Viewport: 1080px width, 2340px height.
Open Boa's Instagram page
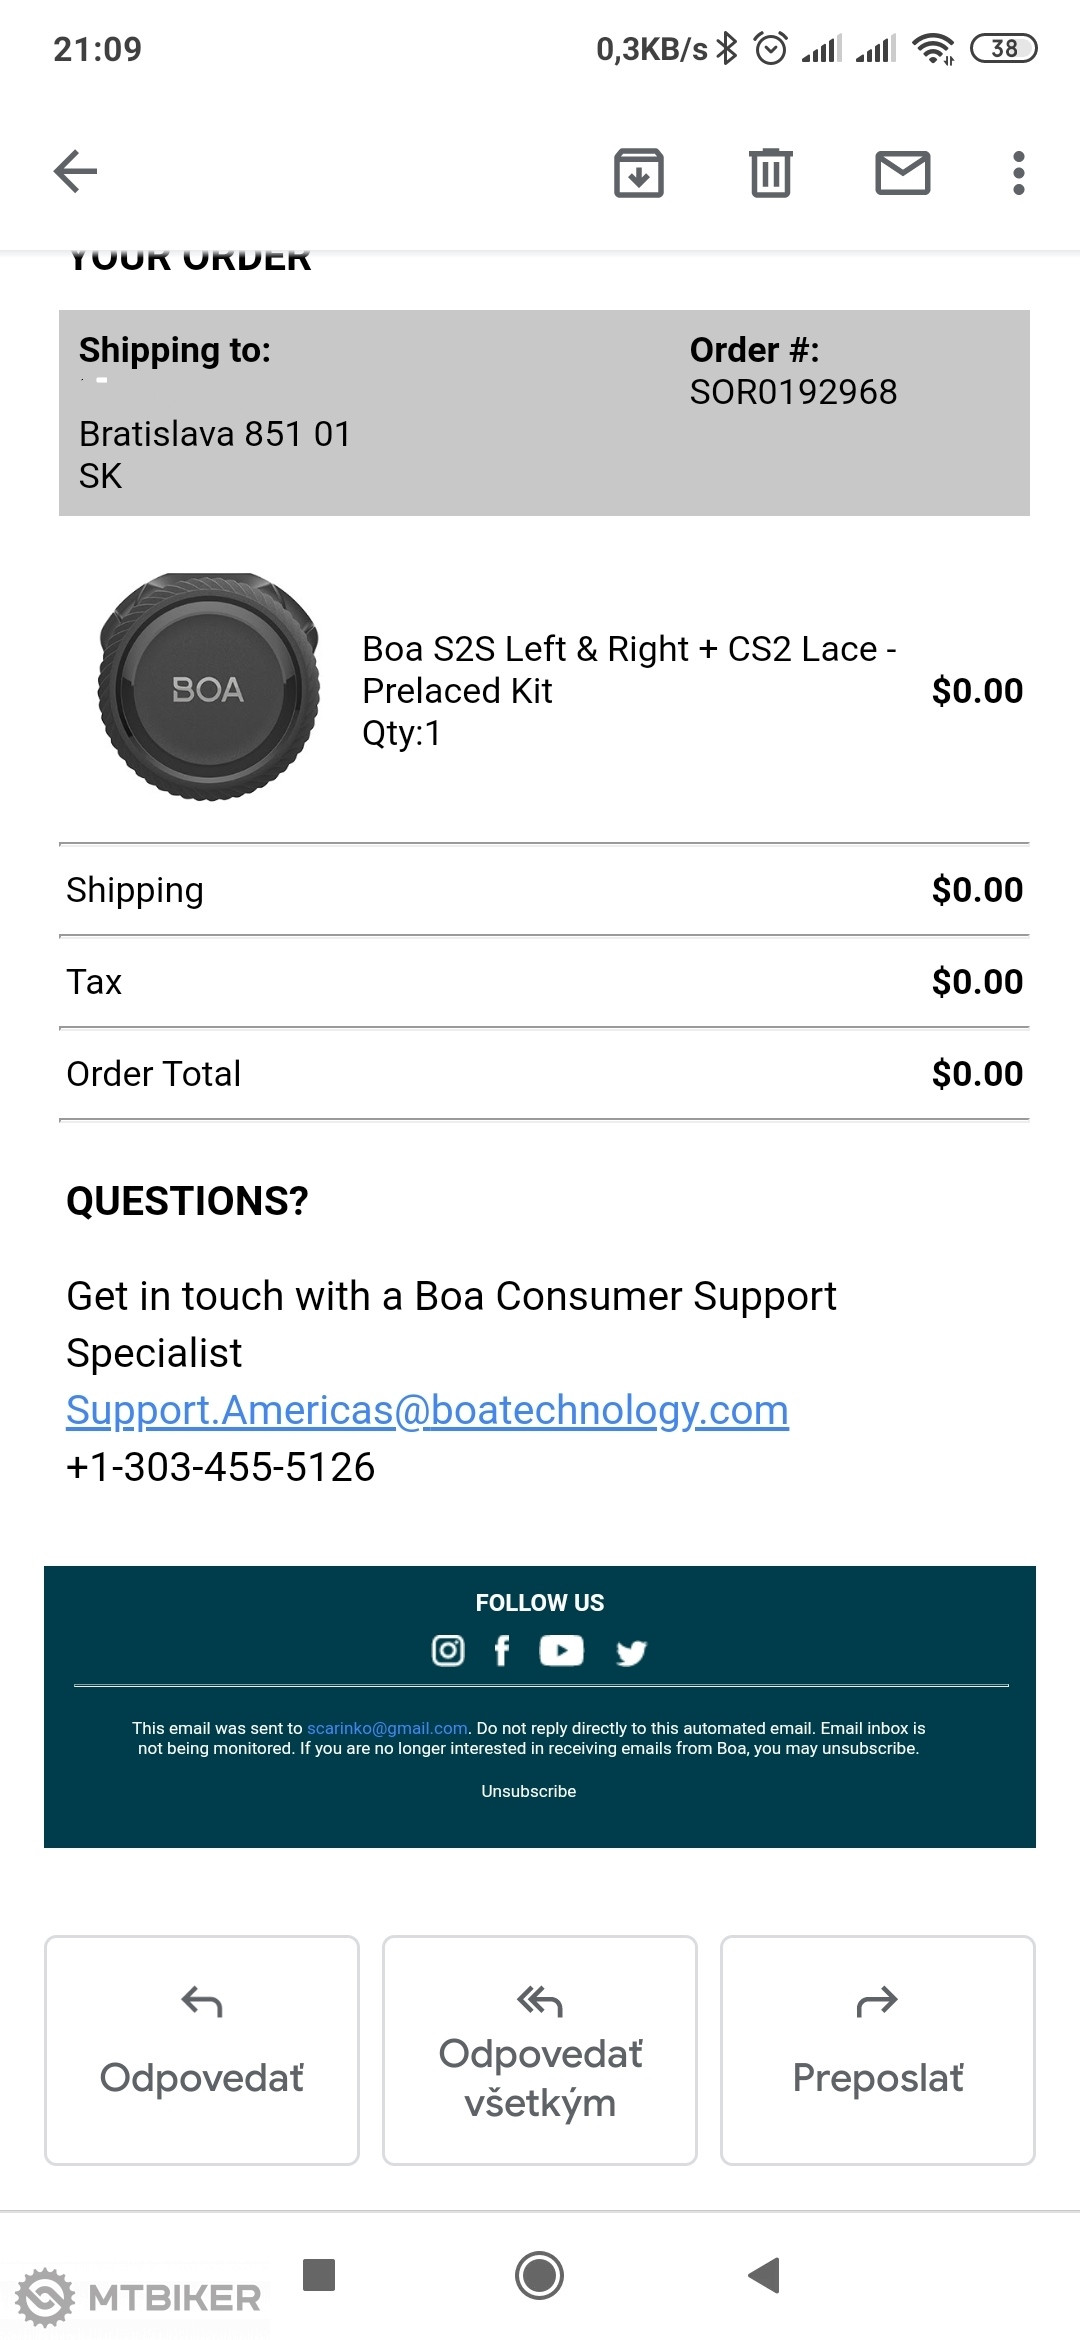click(x=448, y=1650)
